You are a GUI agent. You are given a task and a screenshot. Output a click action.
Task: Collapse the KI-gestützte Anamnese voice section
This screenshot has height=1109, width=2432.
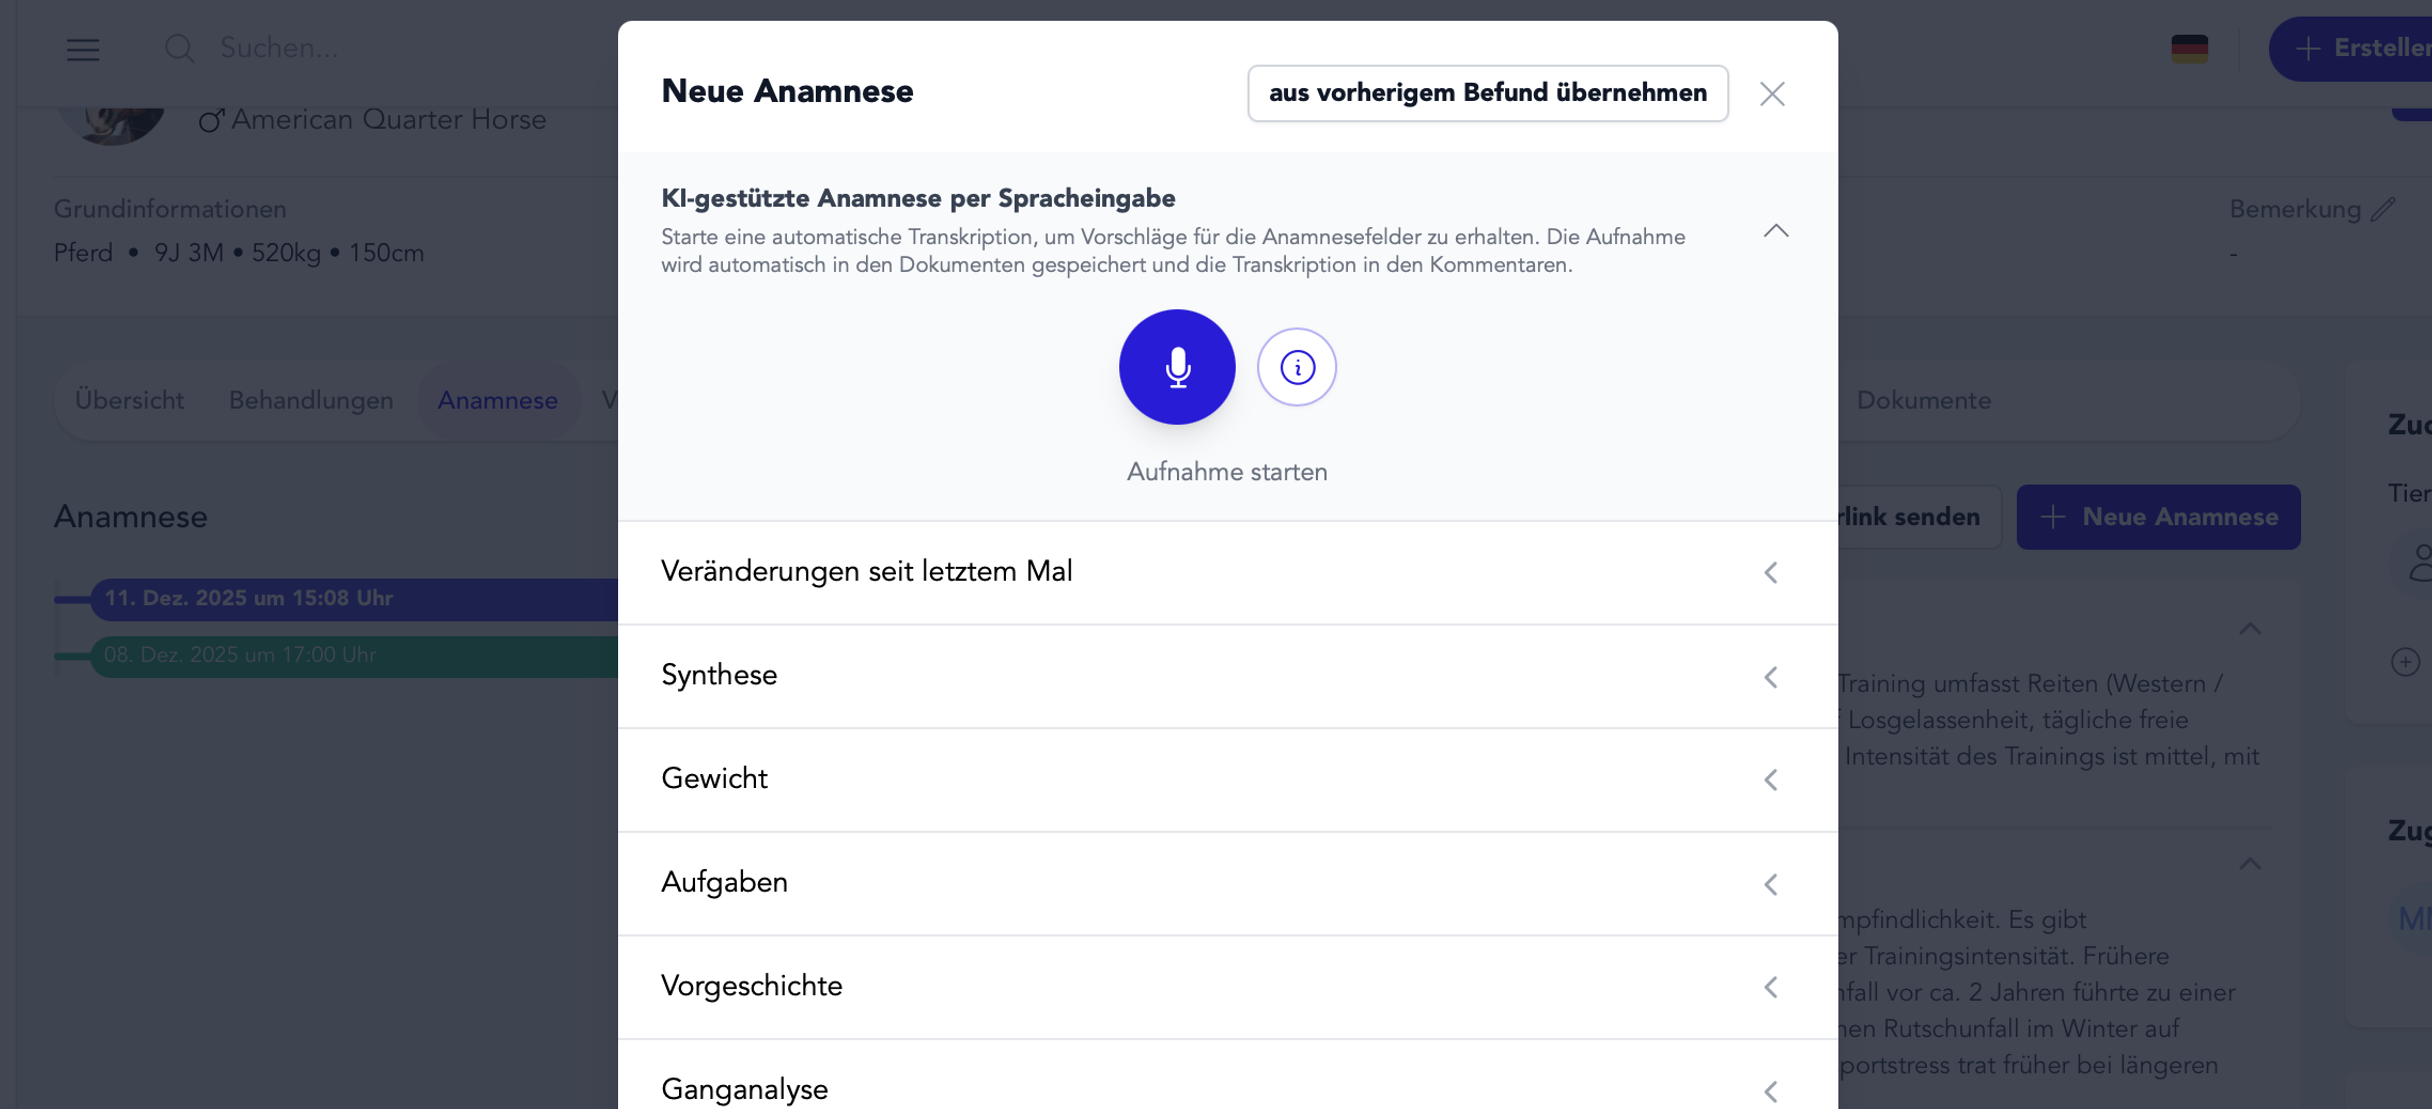pos(1775,232)
